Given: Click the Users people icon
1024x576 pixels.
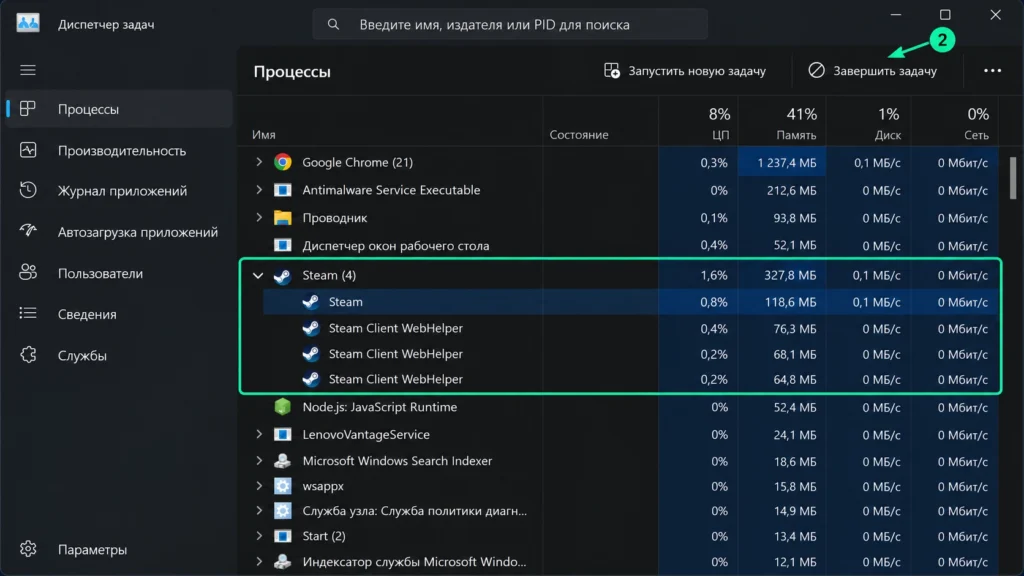Looking at the screenshot, I should pos(27,272).
